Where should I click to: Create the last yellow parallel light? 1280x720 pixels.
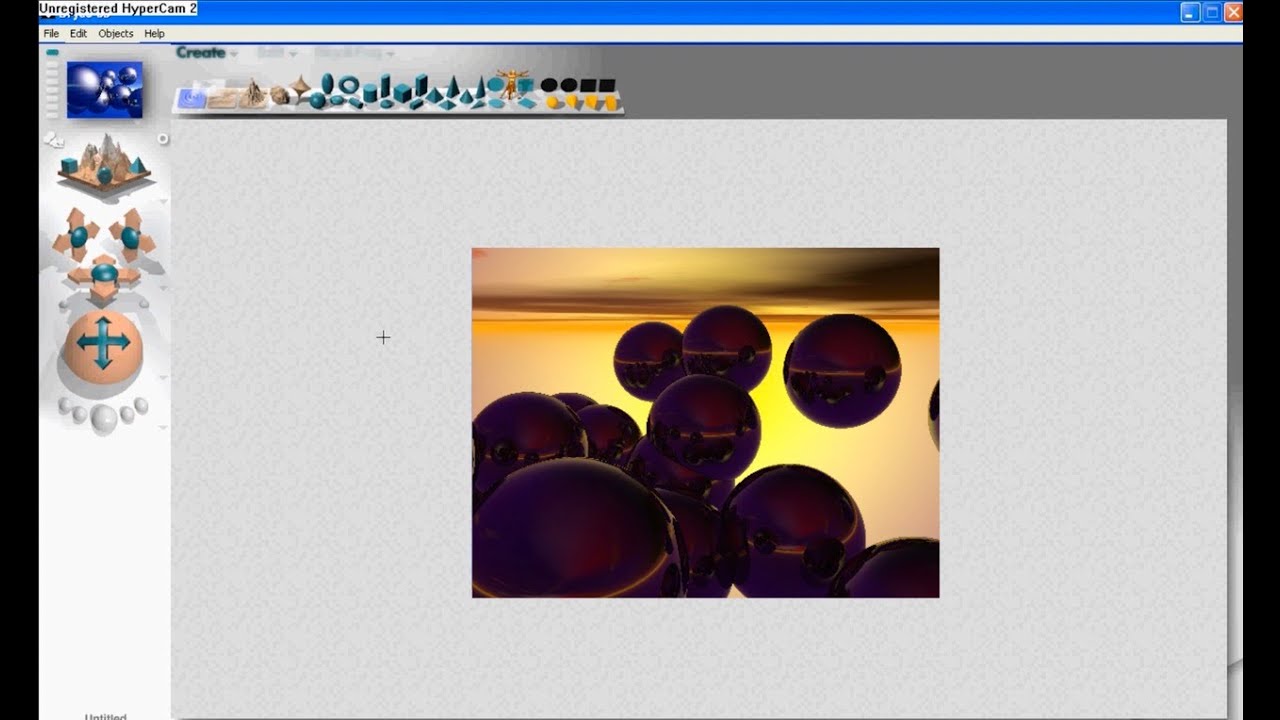pos(610,103)
